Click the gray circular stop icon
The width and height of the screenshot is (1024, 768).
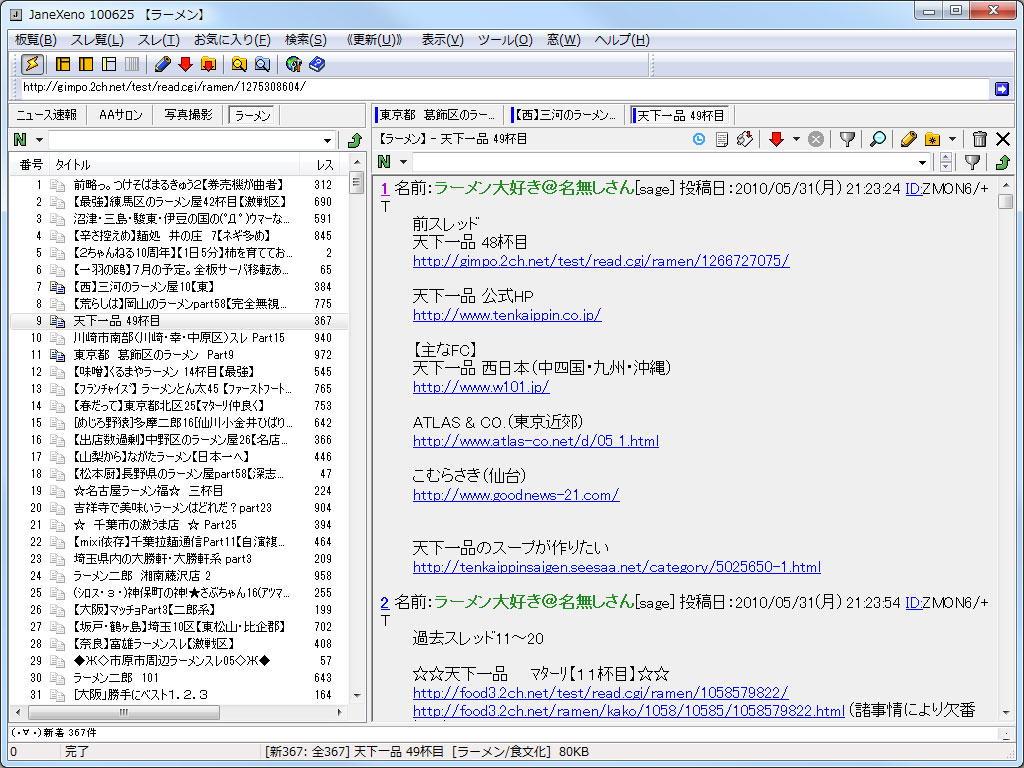(816, 139)
